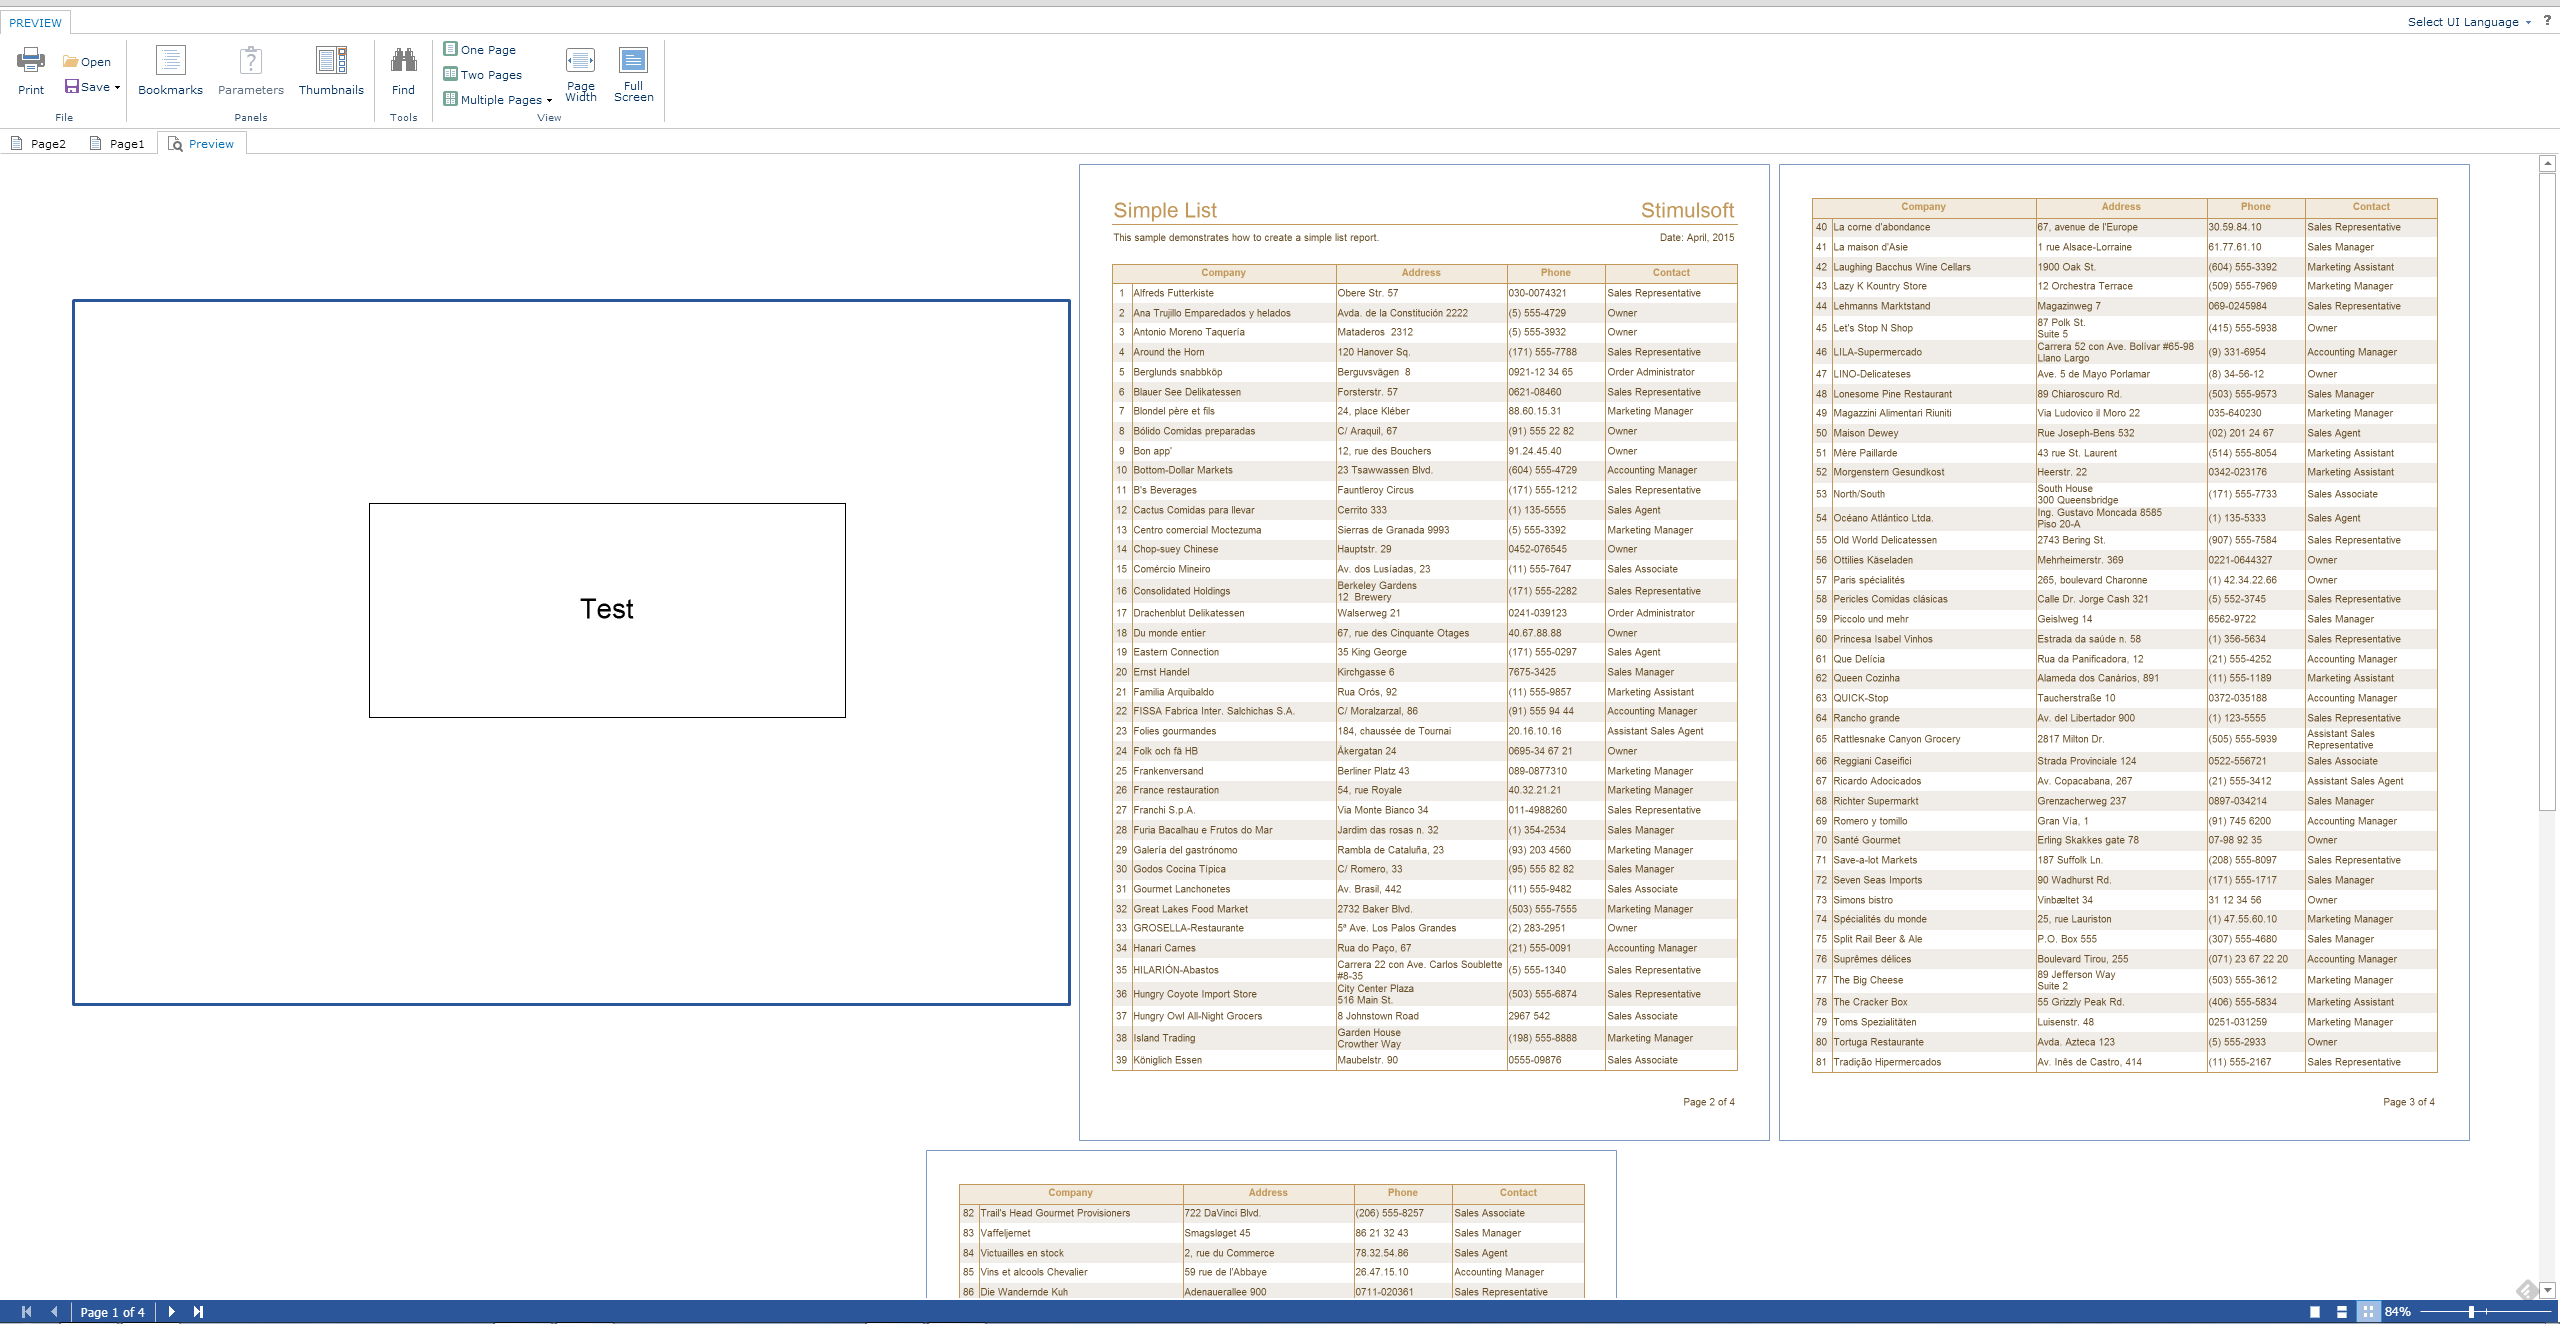Viewport: 2560px width, 1324px height.
Task: Click the Alfreds Futterkiste row
Action: (x=1424, y=293)
